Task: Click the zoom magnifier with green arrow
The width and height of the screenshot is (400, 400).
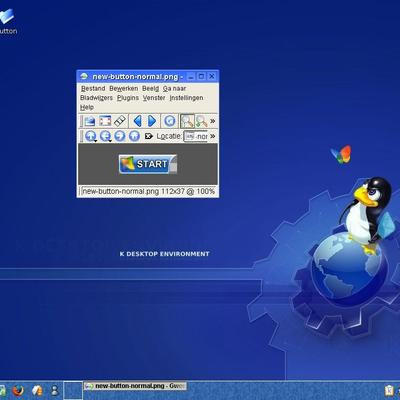Action: click(x=201, y=121)
